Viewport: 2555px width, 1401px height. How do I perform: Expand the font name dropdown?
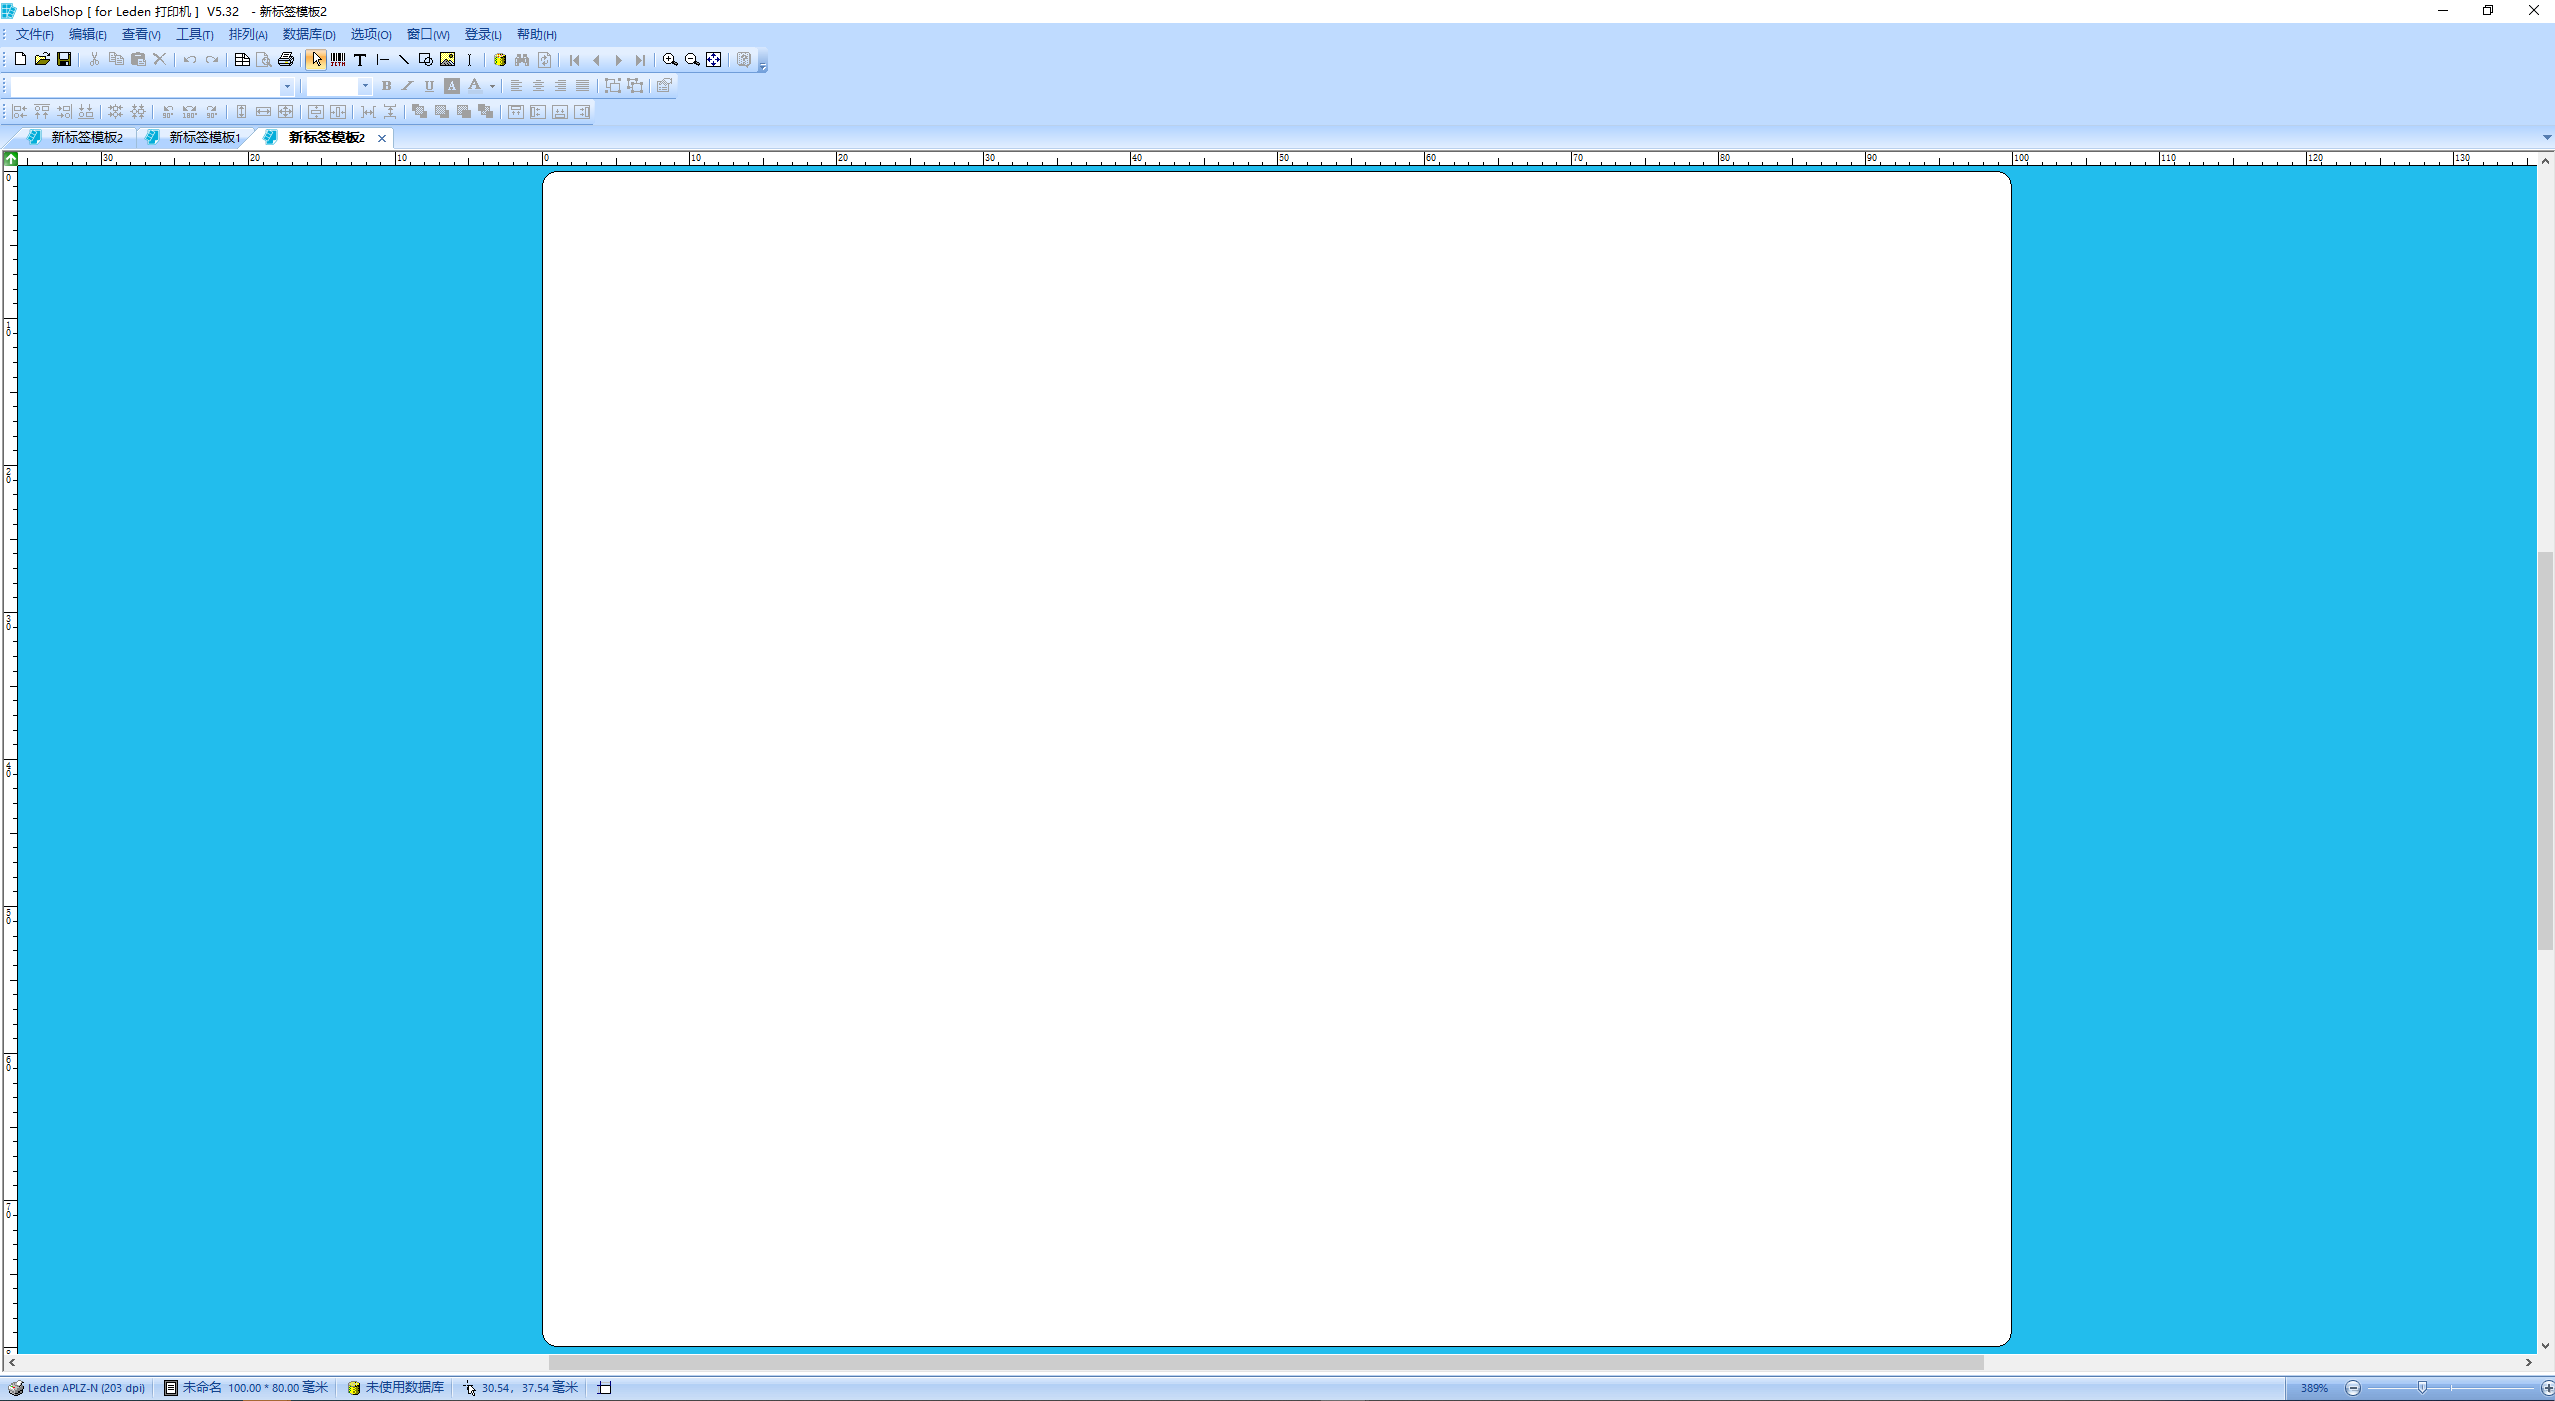[287, 87]
